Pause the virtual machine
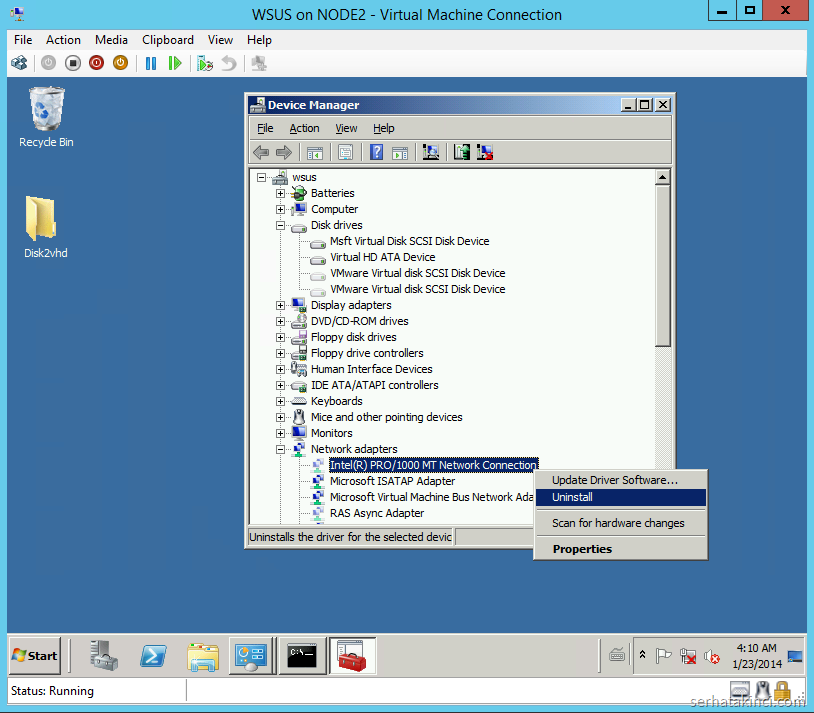 151,63
